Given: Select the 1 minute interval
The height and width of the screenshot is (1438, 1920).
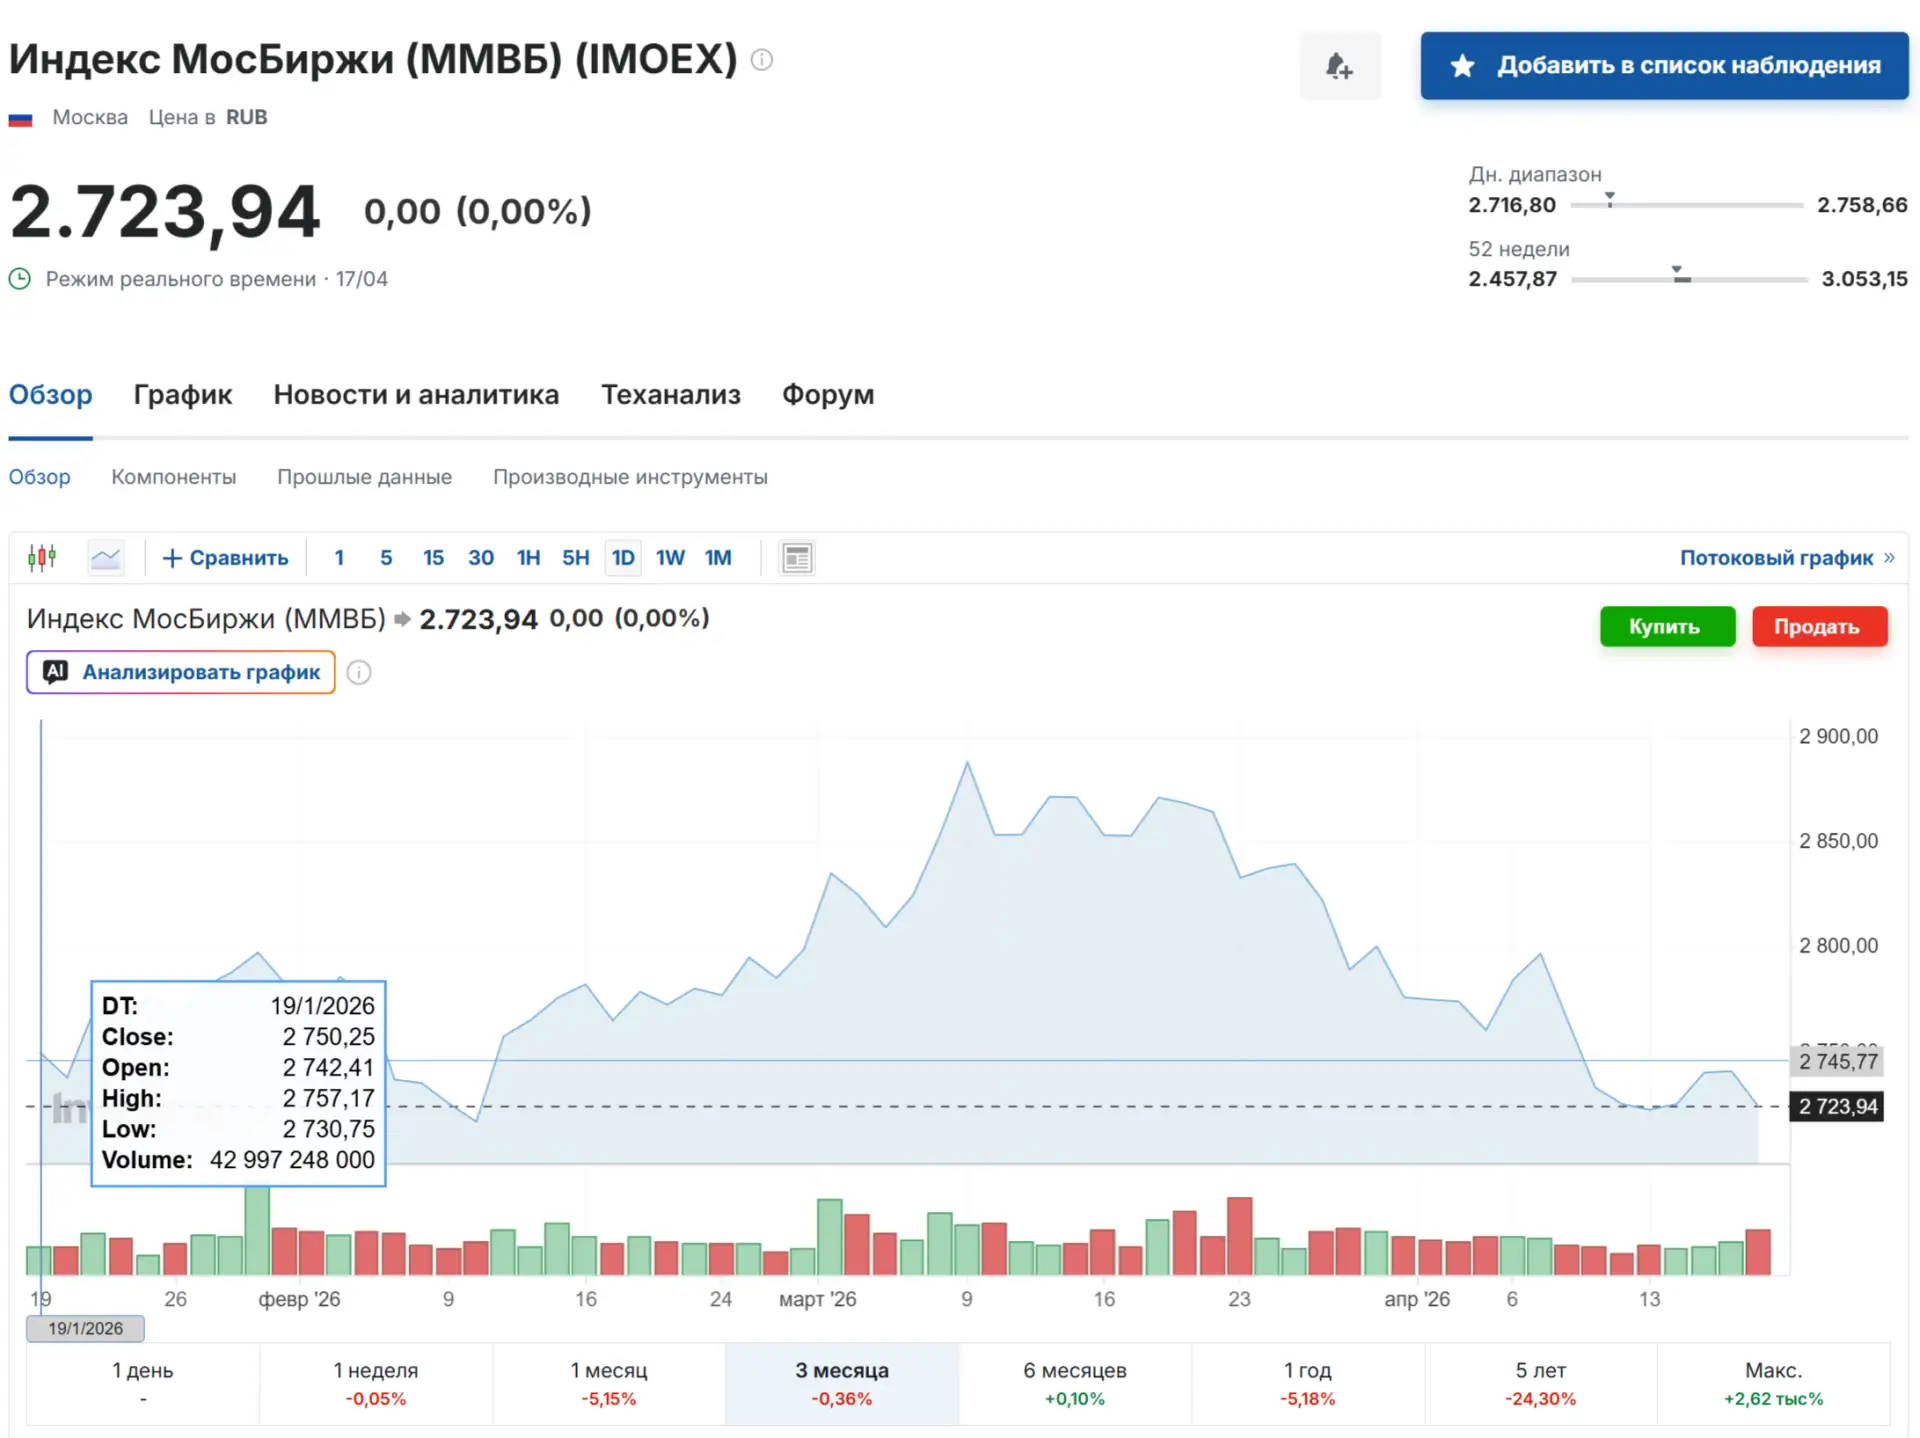Looking at the screenshot, I should click(x=339, y=558).
